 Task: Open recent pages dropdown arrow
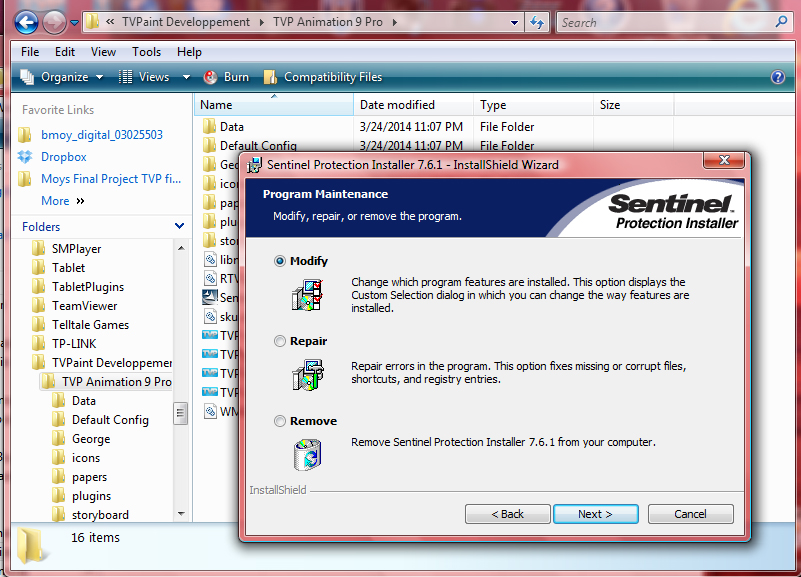(74, 23)
